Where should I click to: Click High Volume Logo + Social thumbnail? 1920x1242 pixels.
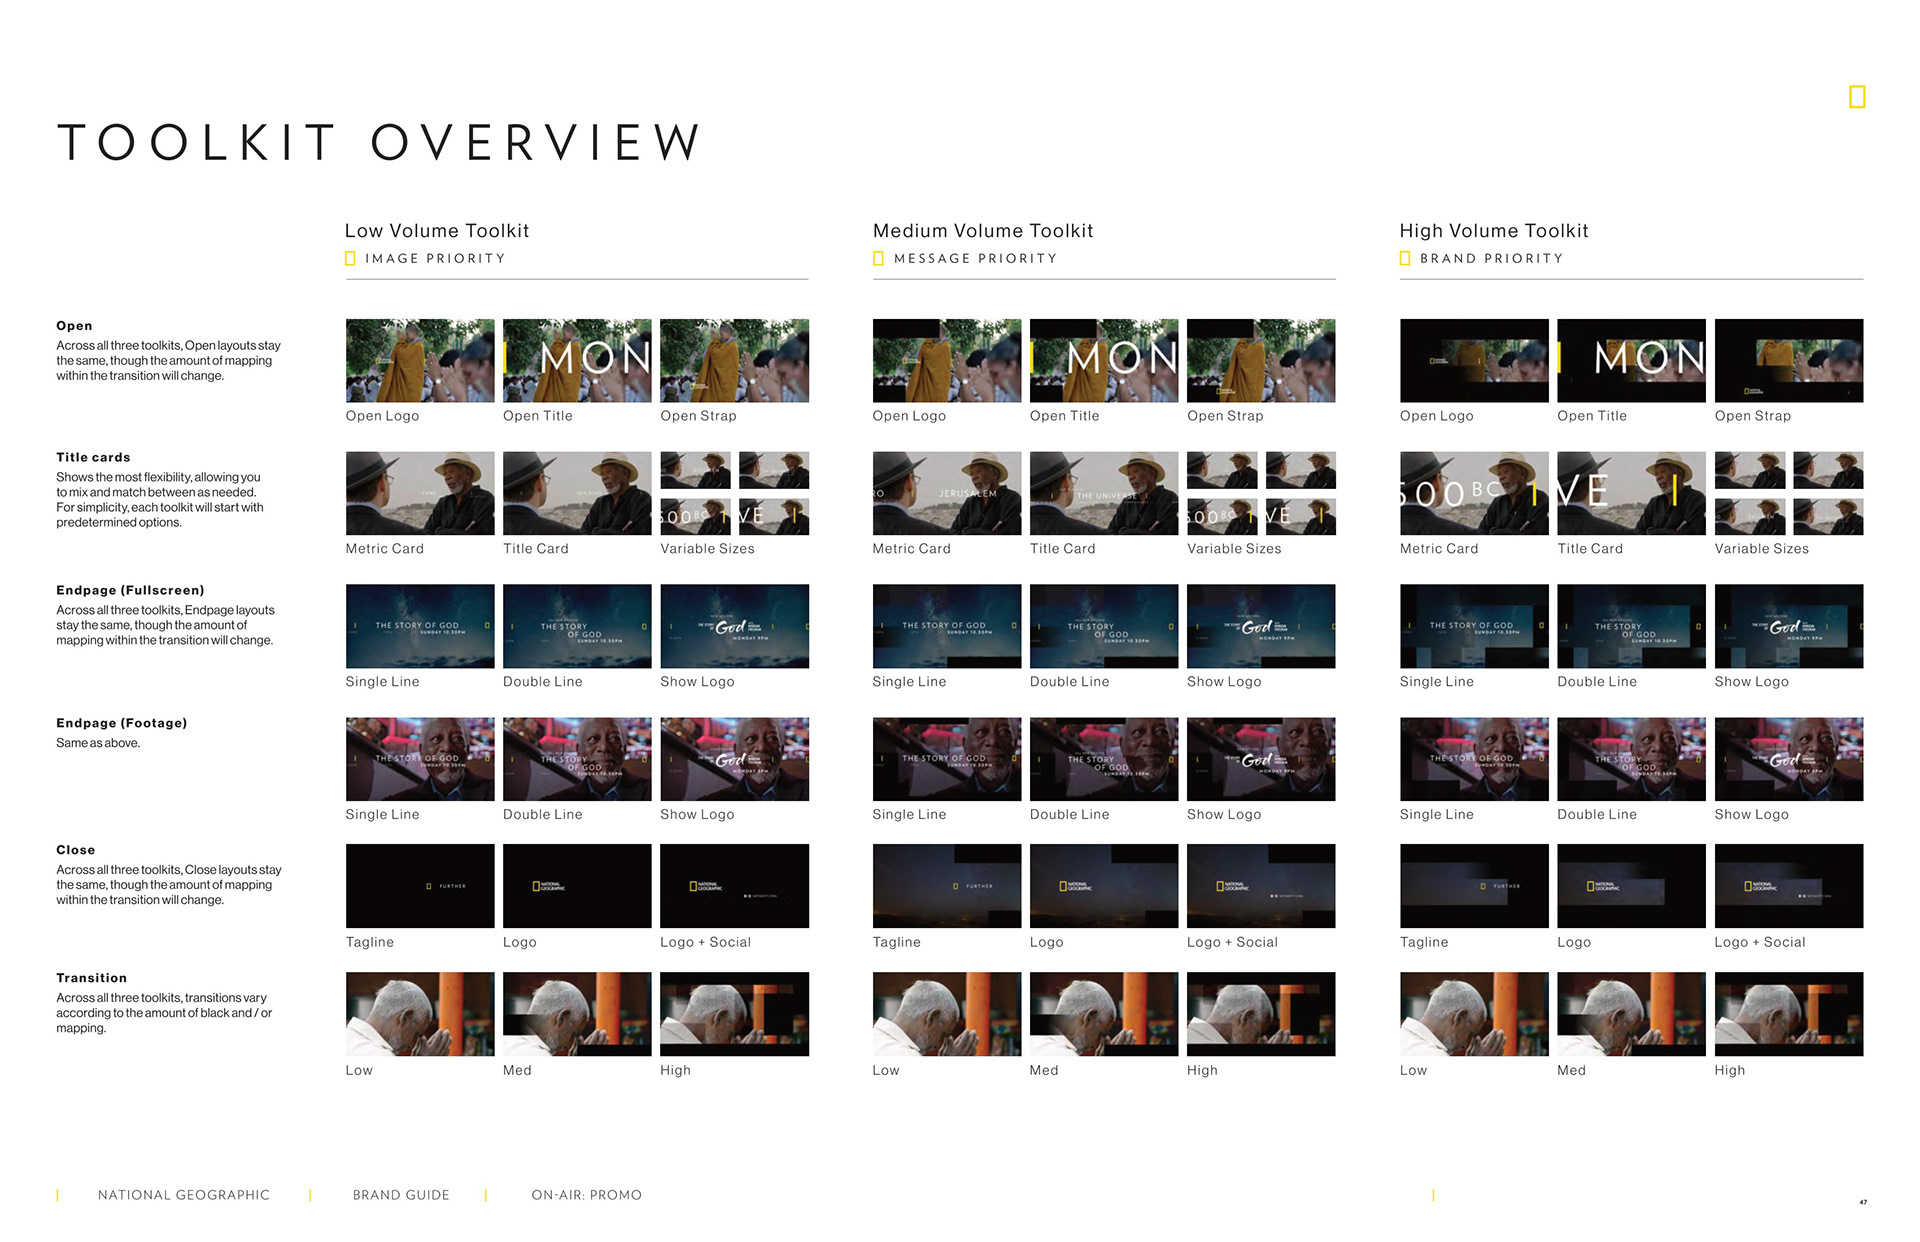1788,886
